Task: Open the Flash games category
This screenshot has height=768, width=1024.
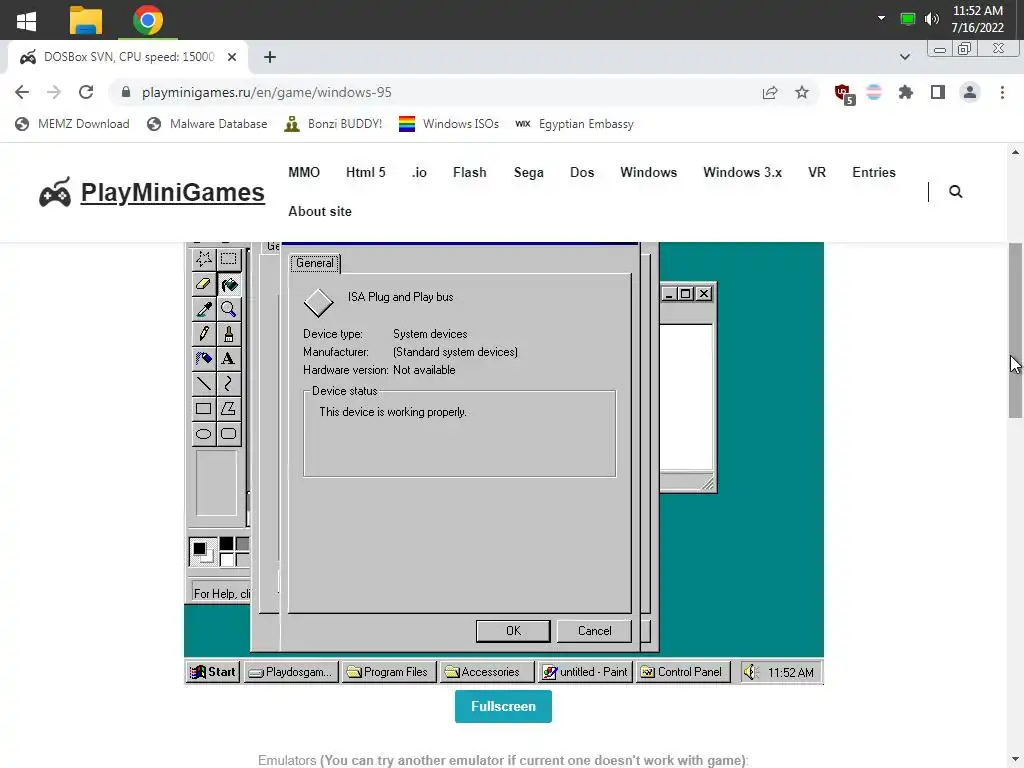Action: click(470, 172)
